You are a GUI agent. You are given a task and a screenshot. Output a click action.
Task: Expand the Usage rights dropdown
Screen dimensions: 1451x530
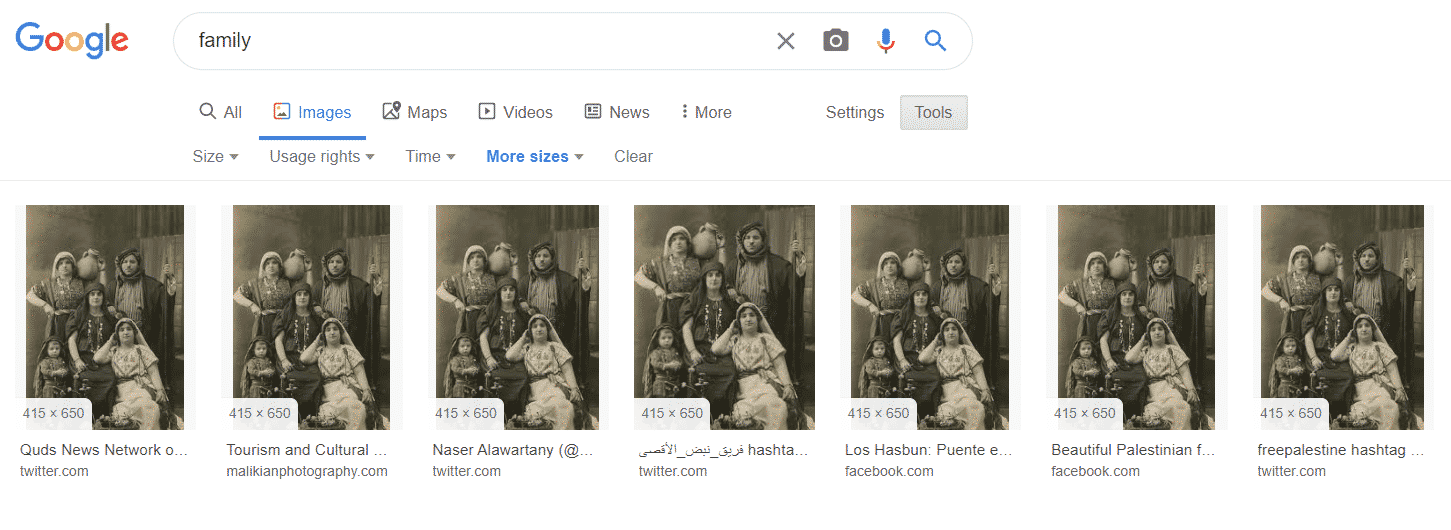(322, 156)
